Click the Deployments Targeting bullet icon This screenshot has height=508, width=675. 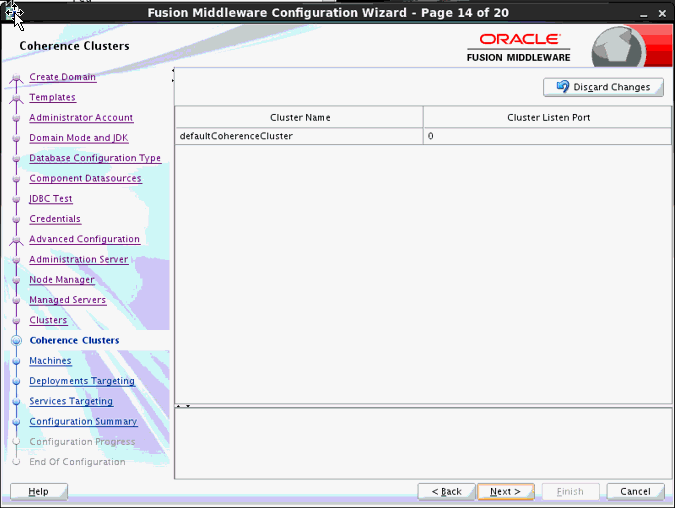tap(16, 381)
